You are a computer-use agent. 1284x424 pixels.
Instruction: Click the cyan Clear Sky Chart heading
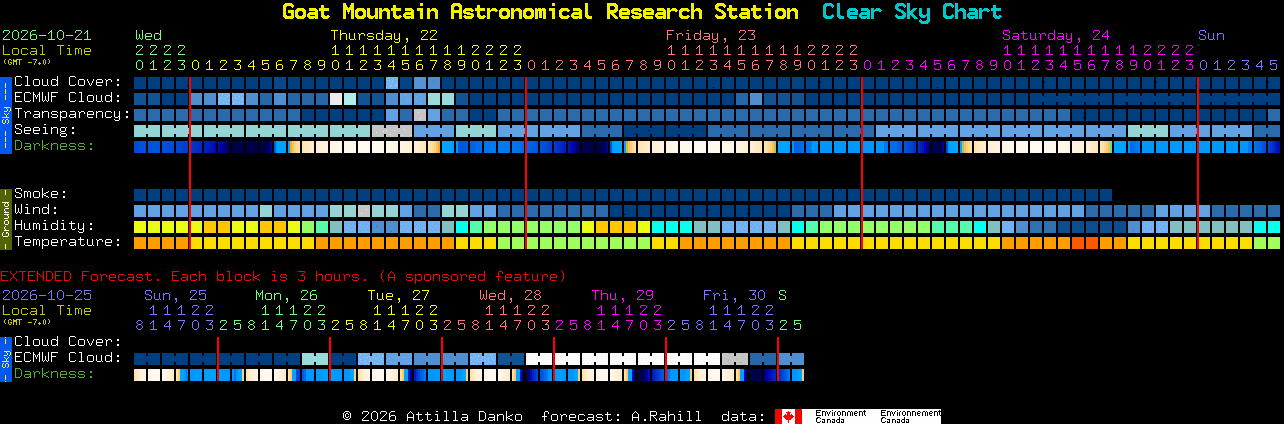pyautogui.click(x=911, y=12)
